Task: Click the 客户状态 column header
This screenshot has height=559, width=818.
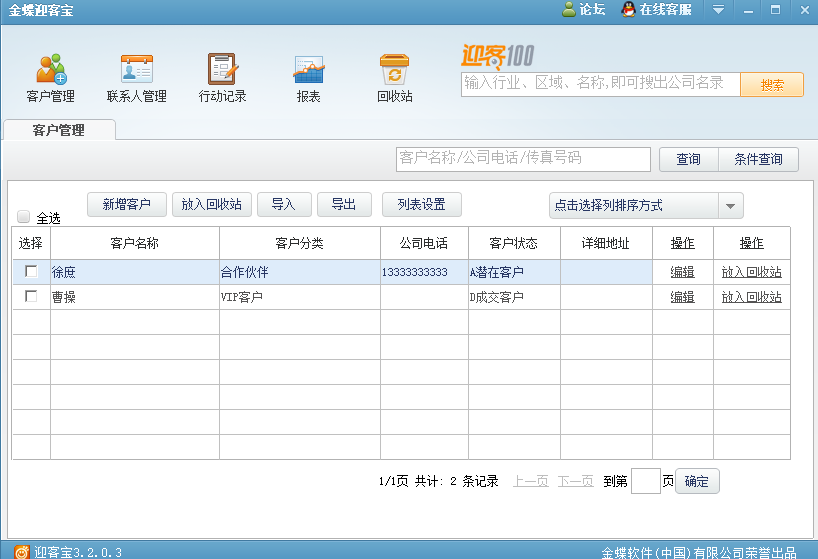Action: tap(514, 243)
